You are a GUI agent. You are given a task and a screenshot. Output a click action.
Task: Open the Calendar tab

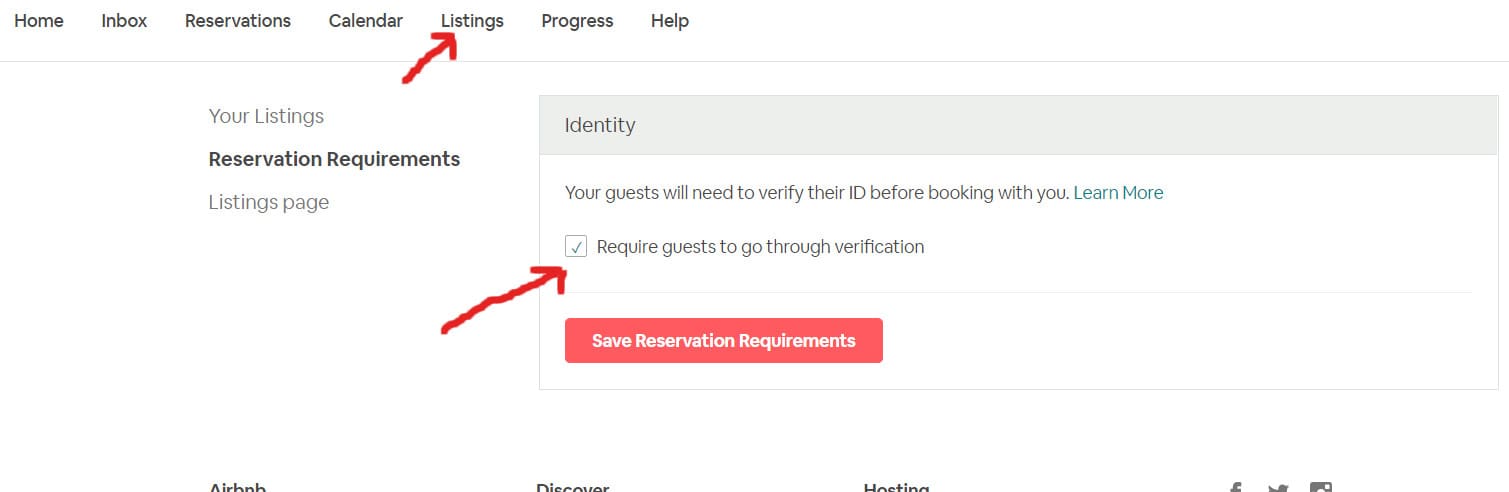coord(366,21)
